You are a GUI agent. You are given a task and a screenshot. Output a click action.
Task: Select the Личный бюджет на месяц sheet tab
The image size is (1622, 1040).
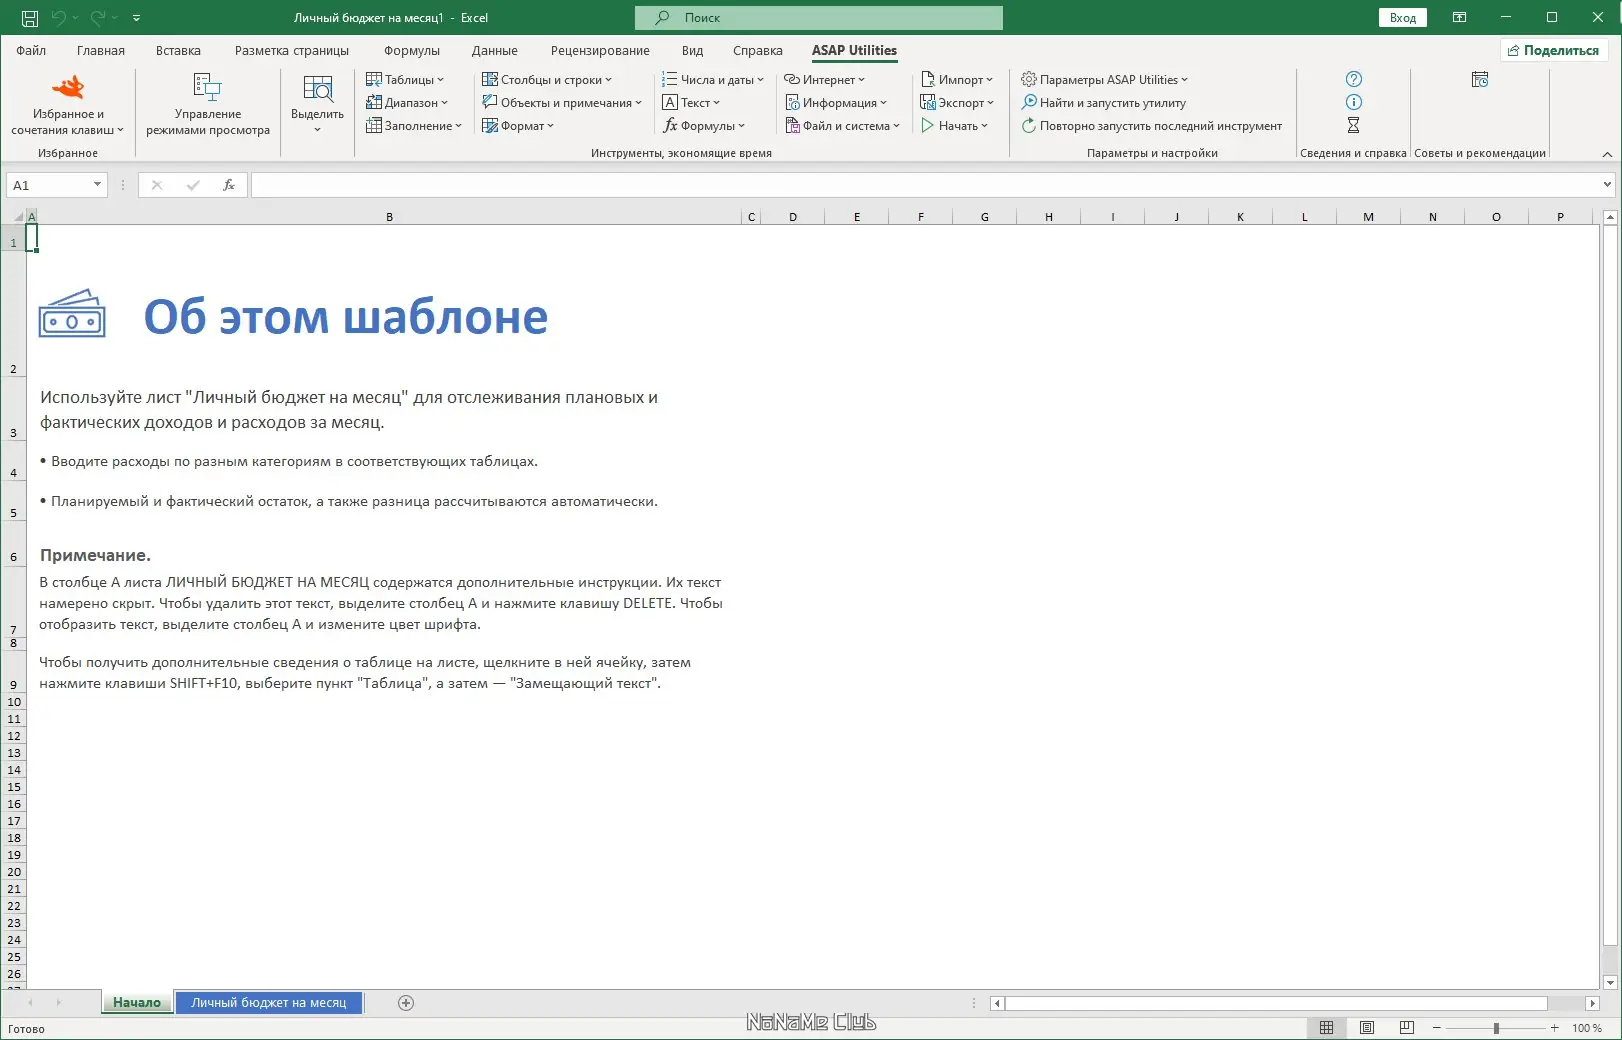tap(268, 1002)
